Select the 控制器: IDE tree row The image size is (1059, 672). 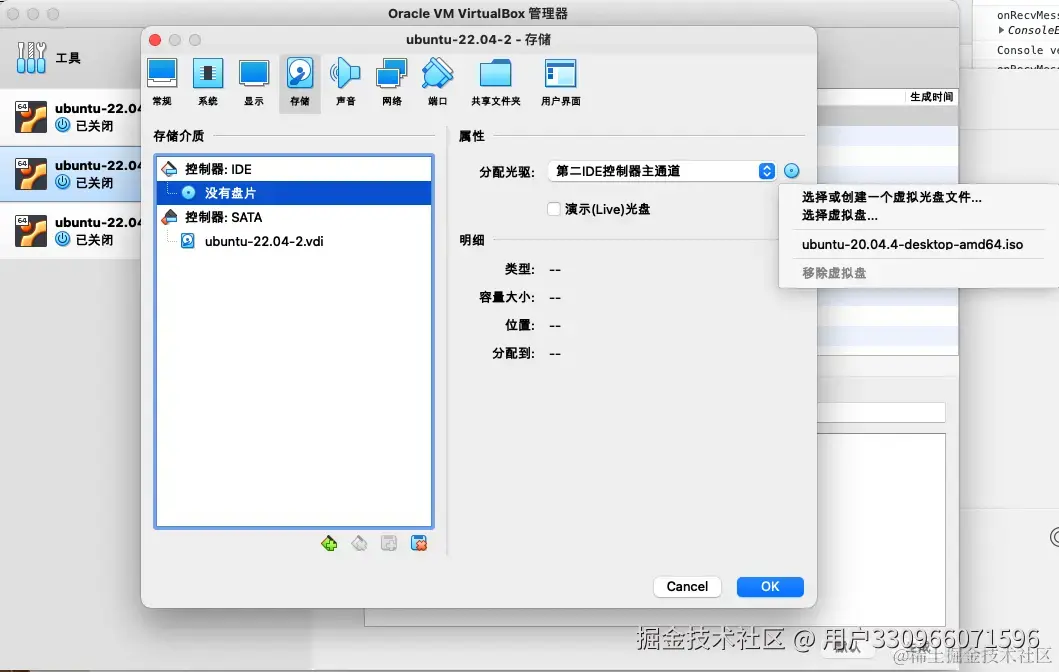coord(294,169)
